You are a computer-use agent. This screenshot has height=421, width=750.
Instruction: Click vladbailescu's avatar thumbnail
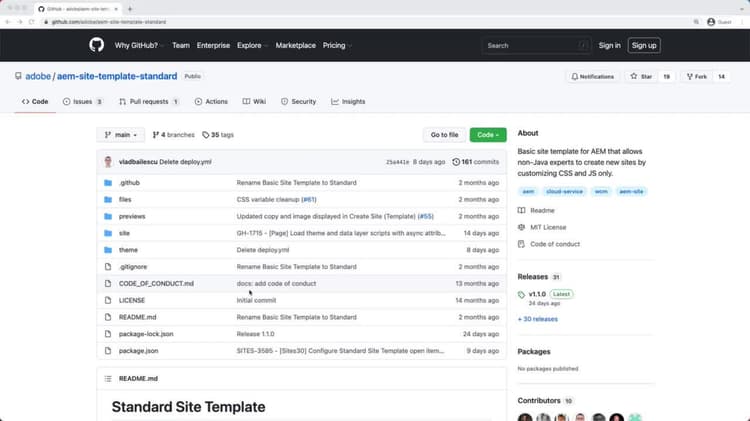pyautogui.click(x=108, y=162)
